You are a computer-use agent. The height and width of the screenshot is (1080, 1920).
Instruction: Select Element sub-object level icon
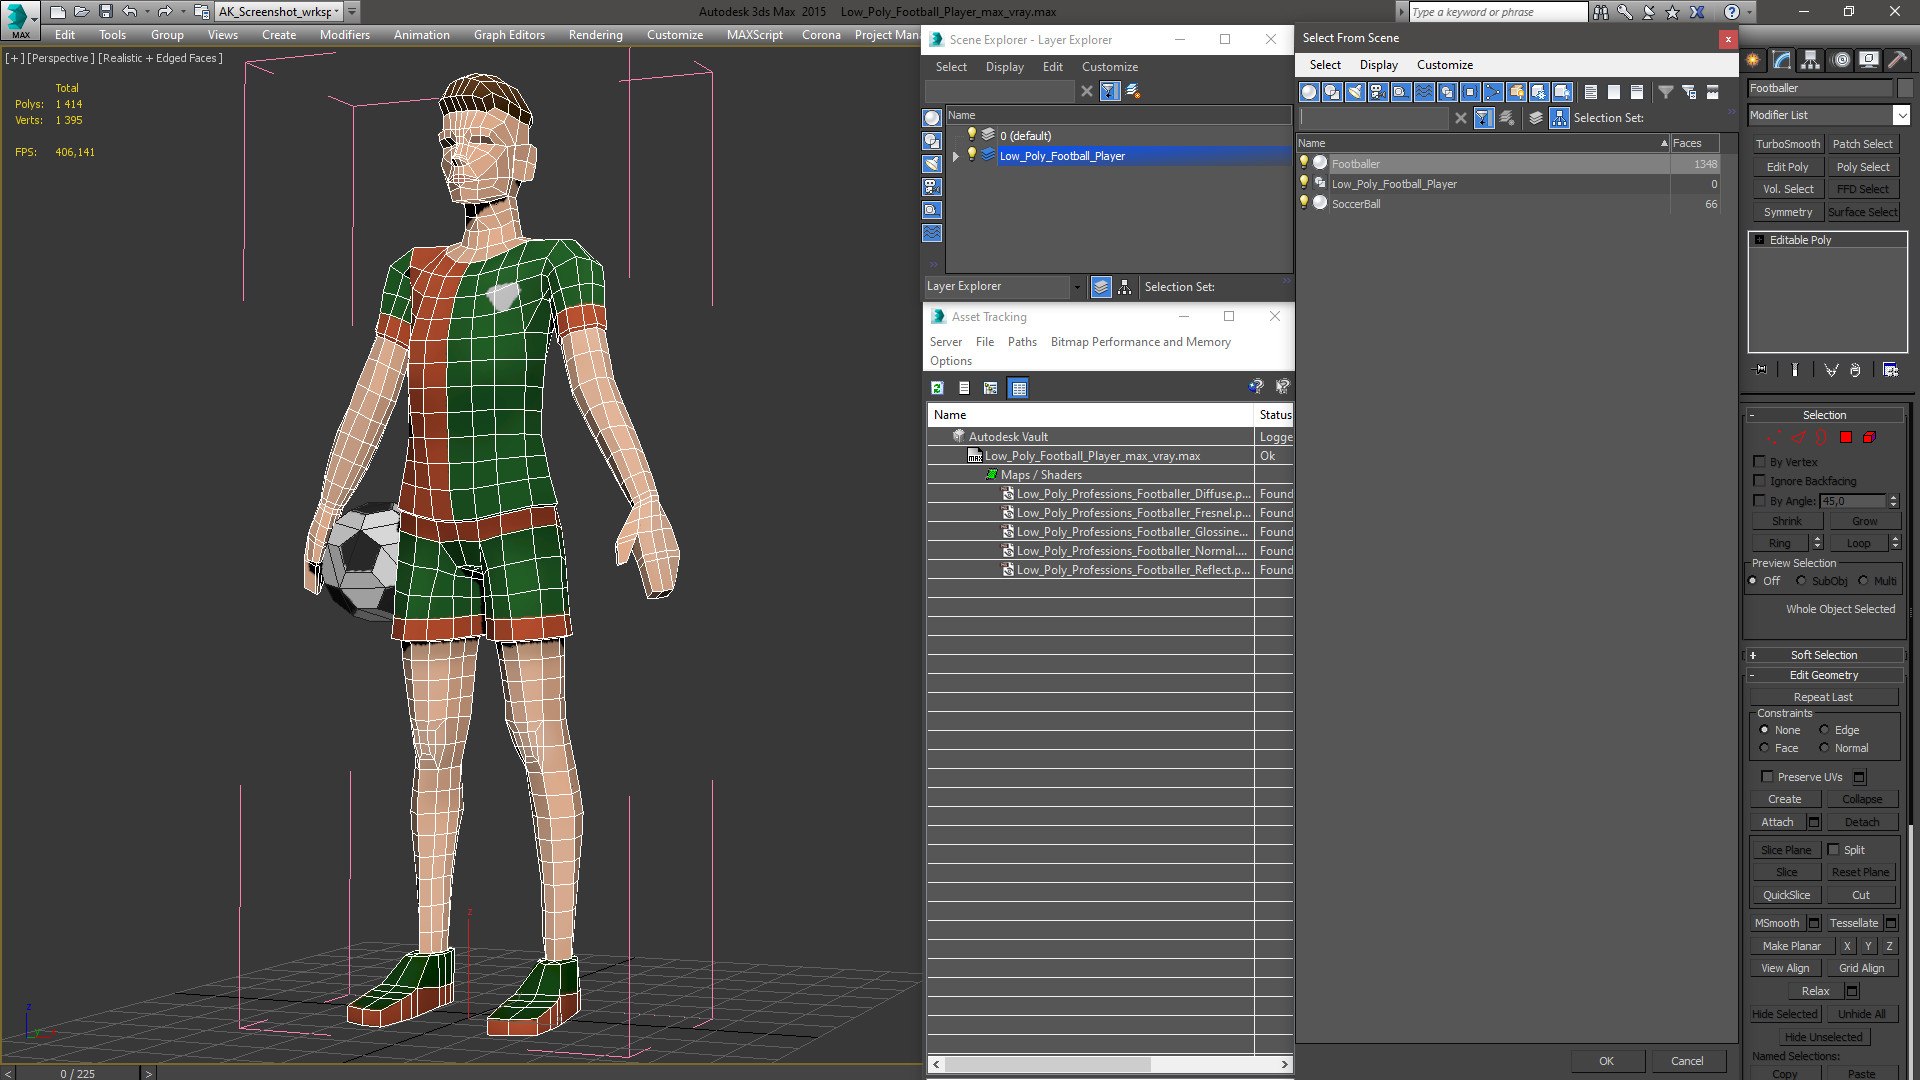(1869, 437)
